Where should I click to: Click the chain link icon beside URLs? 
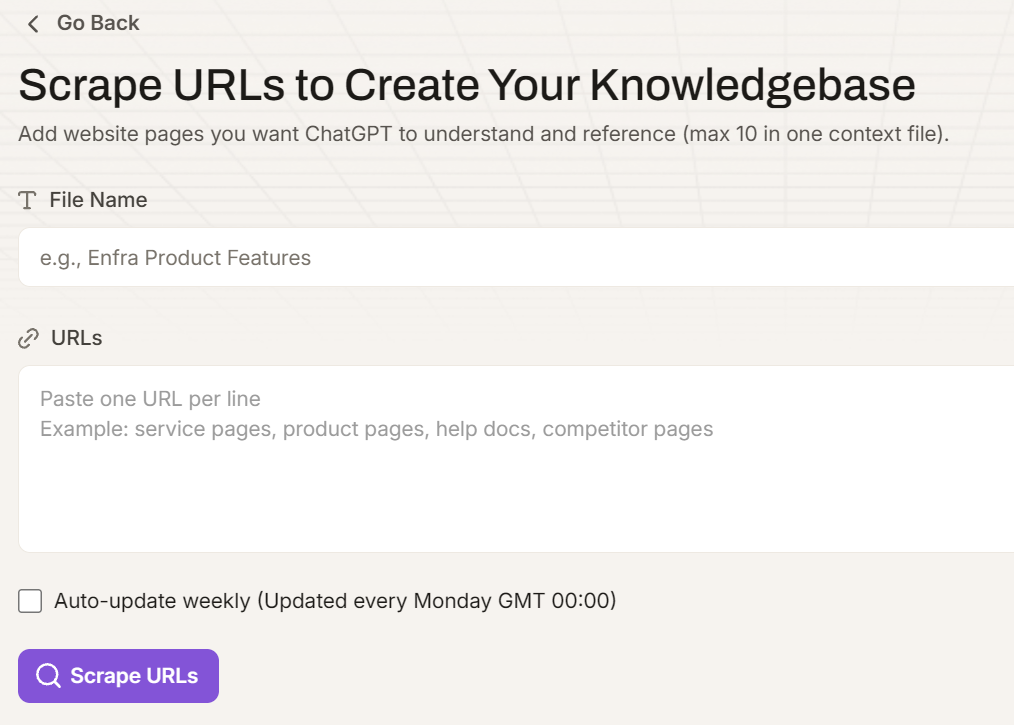28,339
